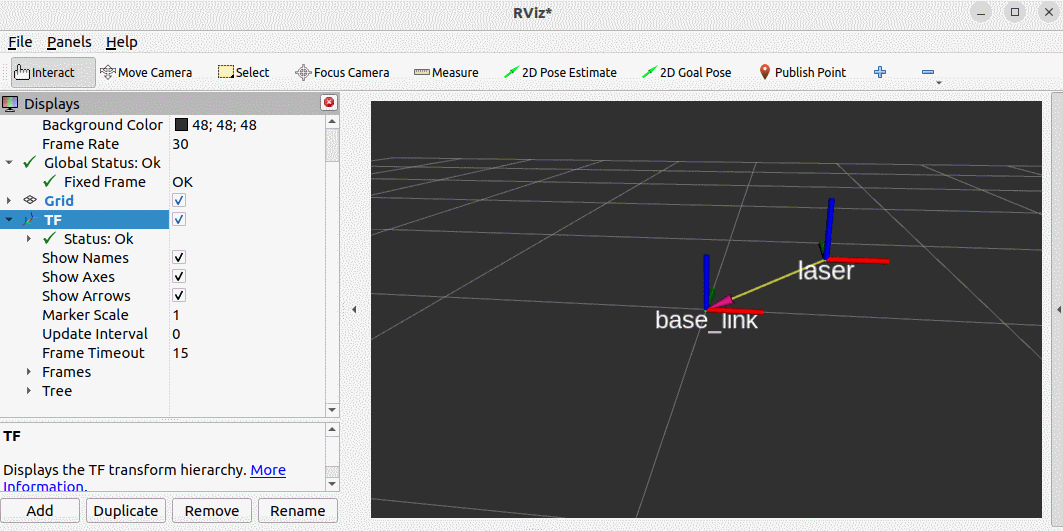
Task: Disable the Show Arrows checkbox
Action: click(x=179, y=296)
